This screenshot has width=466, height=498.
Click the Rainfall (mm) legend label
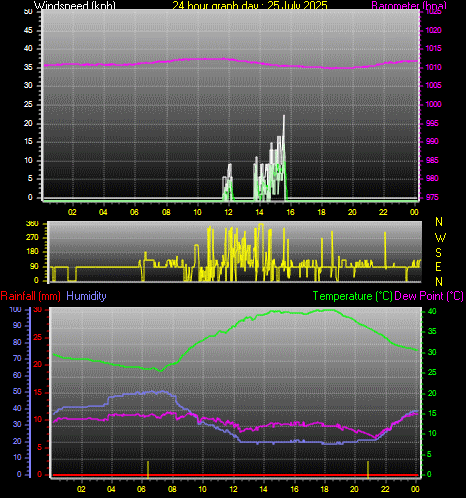tap(31, 296)
